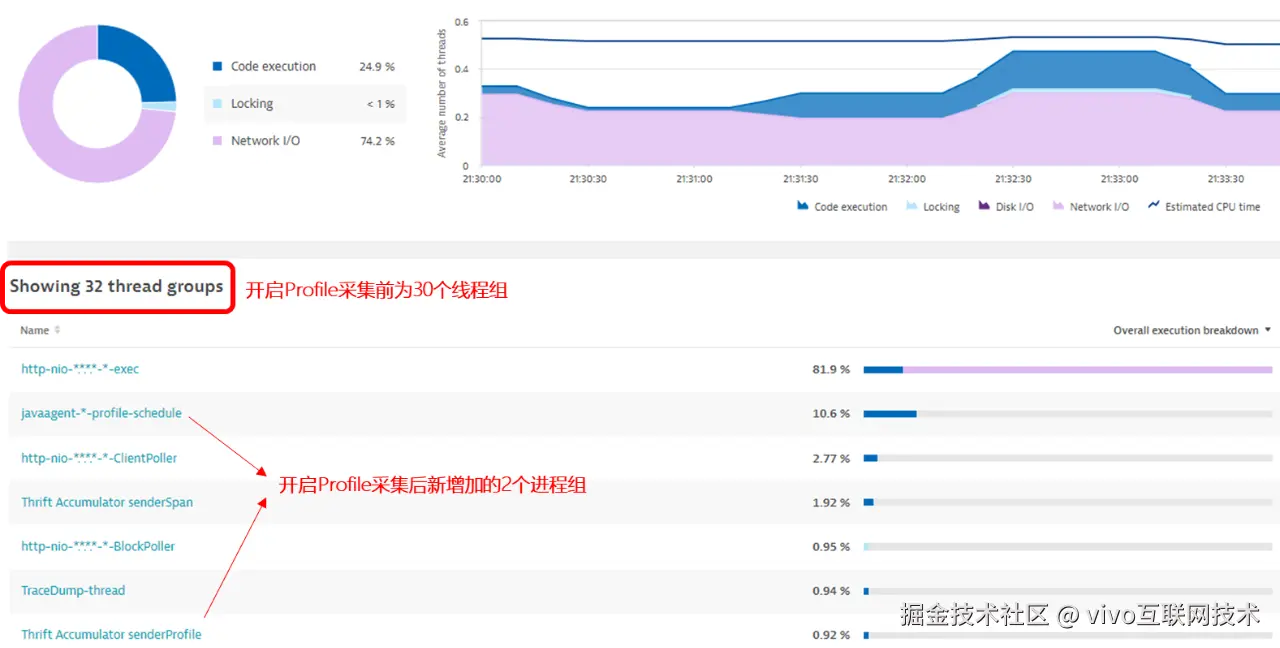Click the 0.94 % execution bar for TraceDump-thread
The height and width of the screenshot is (648, 1280).
[x=1068, y=590]
